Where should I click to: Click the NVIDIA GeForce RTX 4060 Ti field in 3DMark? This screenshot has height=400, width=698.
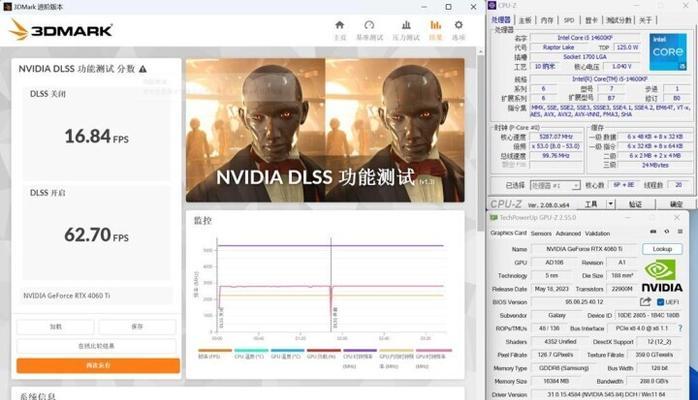97,295
